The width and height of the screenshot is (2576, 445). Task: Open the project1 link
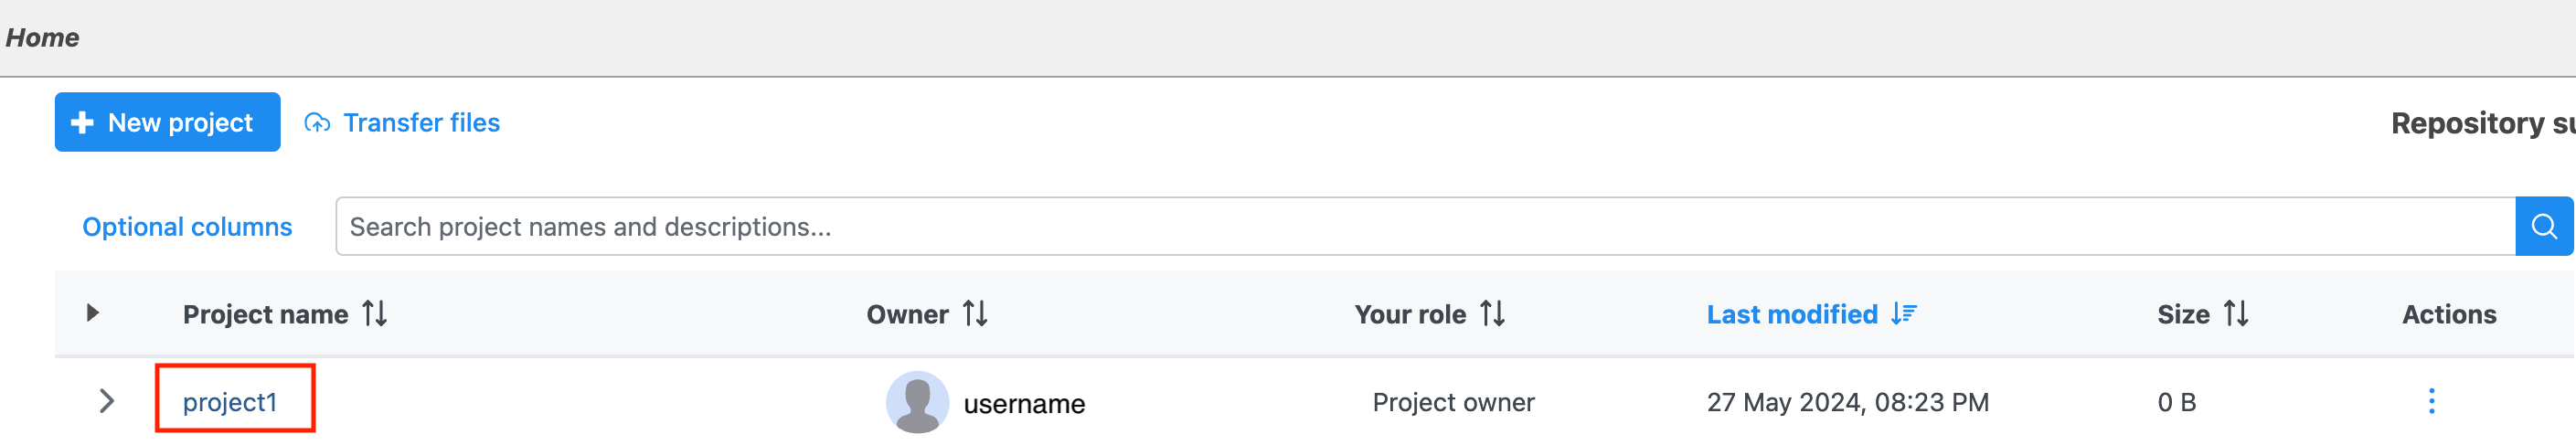(x=229, y=402)
